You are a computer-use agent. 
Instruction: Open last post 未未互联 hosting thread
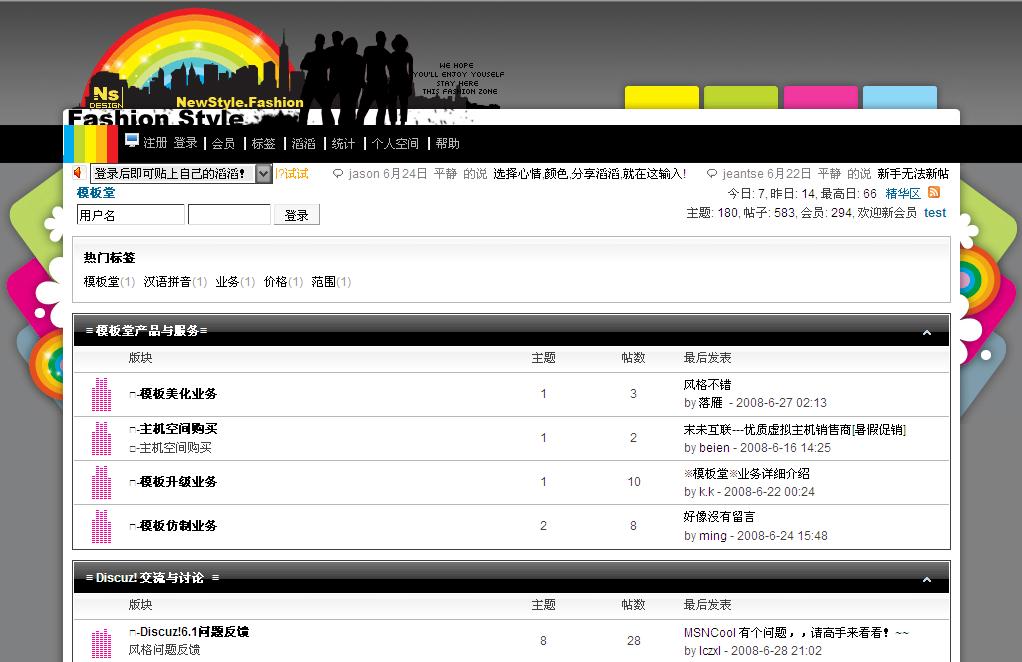[795, 429]
